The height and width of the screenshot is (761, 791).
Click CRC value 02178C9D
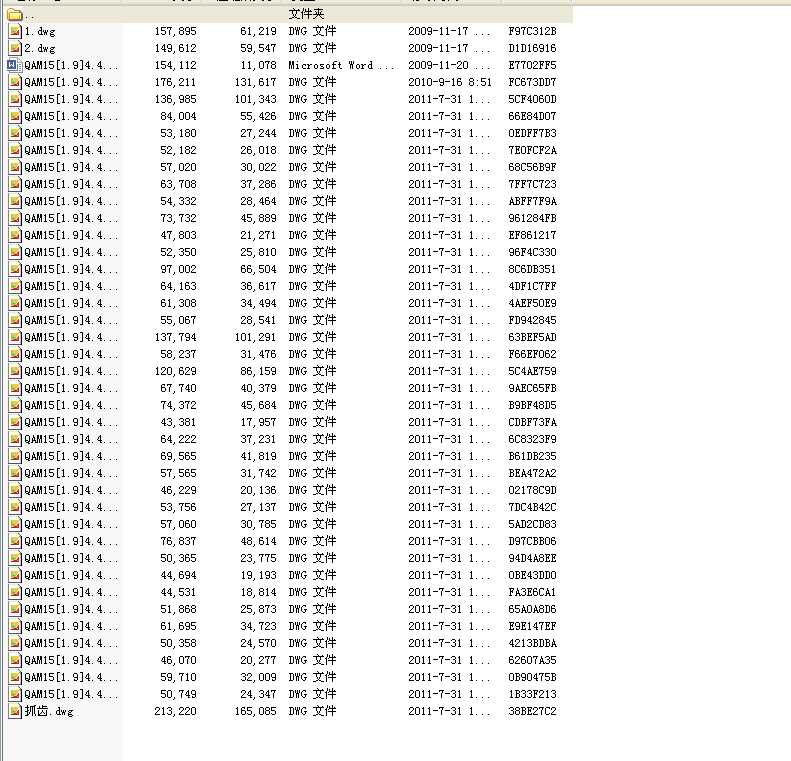(x=532, y=490)
